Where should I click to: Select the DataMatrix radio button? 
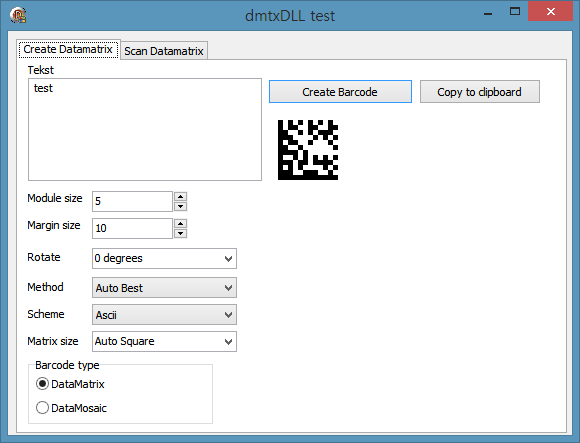click(x=42, y=384)
